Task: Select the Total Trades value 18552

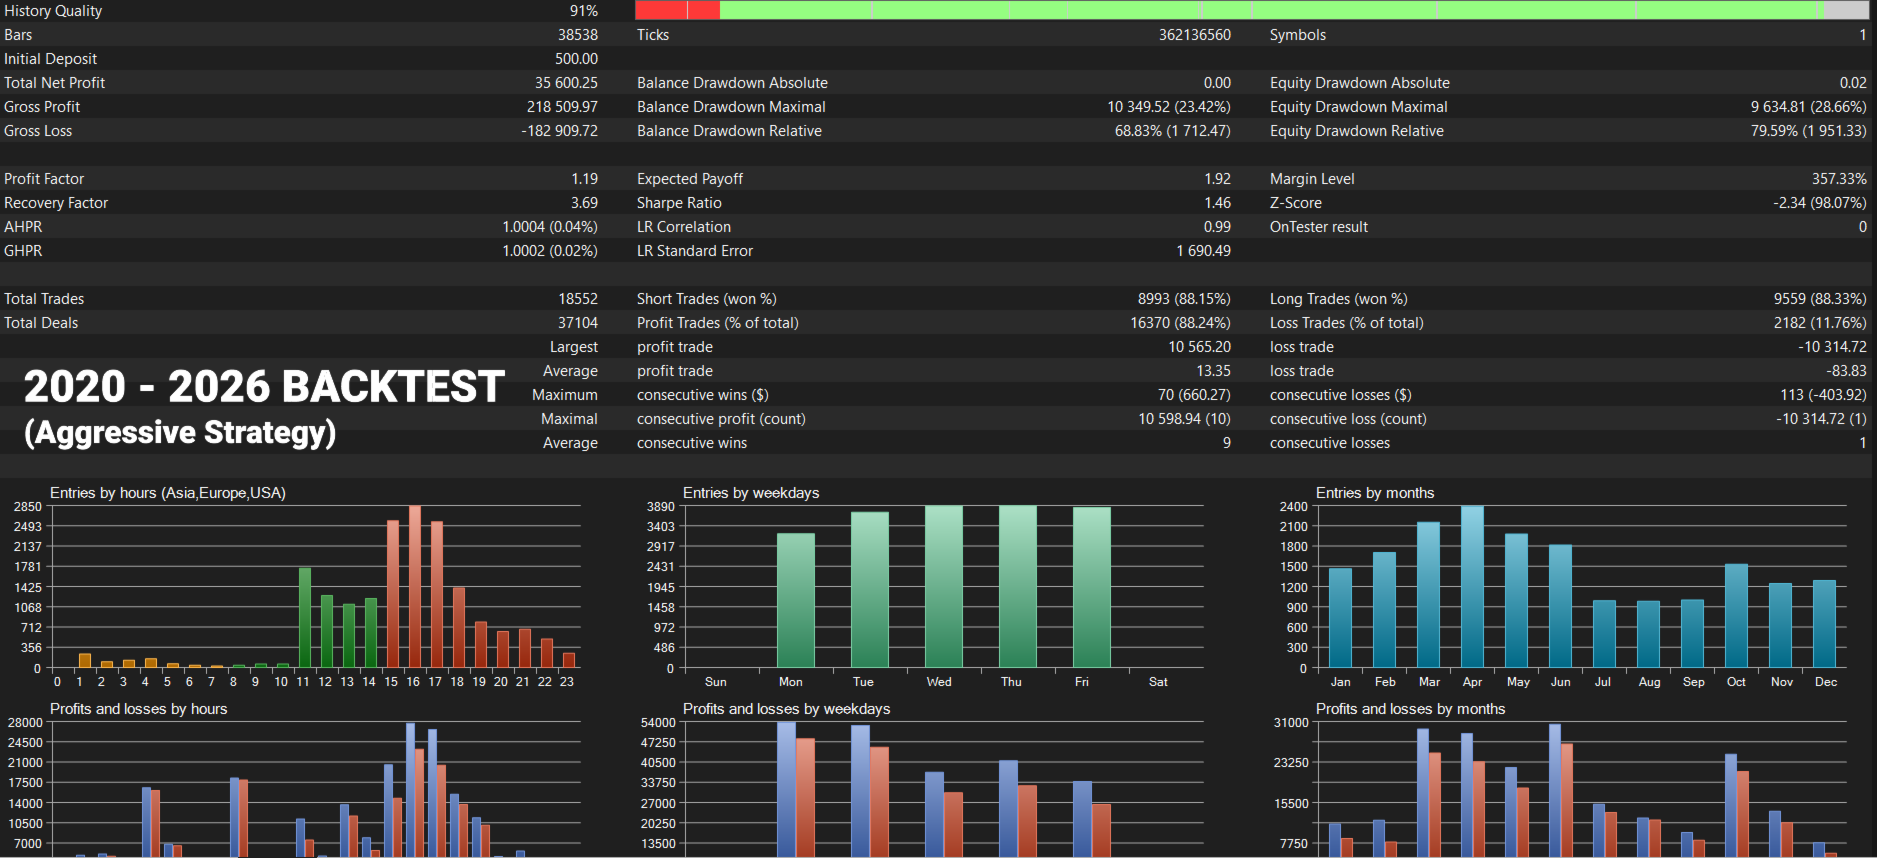Action: click(578, 299)
